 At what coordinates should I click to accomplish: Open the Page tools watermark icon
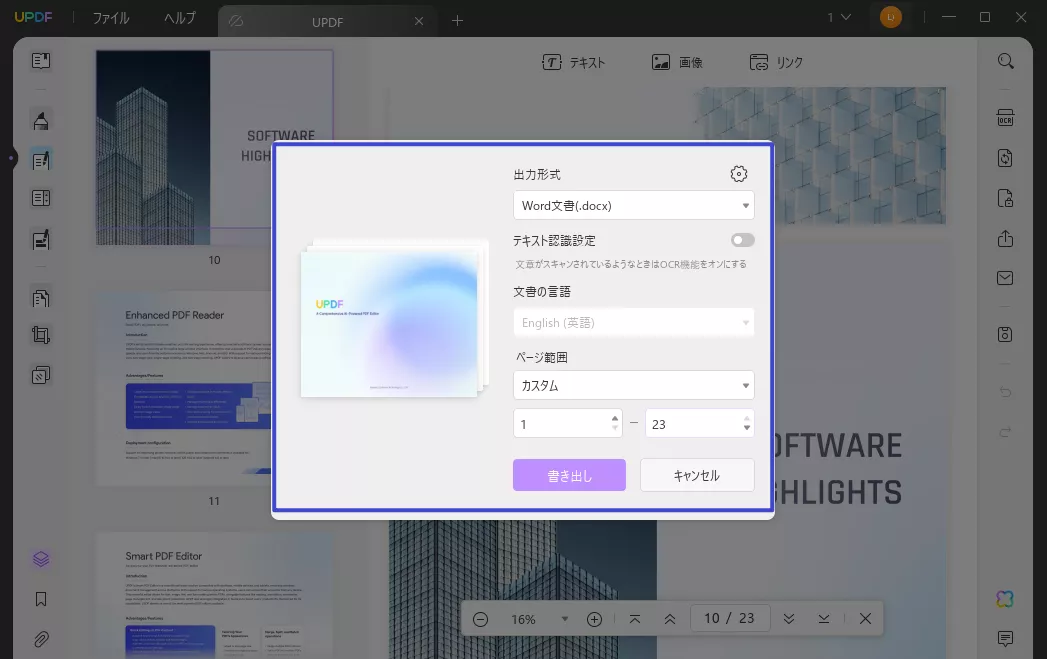pyautogui.click(x=41, y=375)
